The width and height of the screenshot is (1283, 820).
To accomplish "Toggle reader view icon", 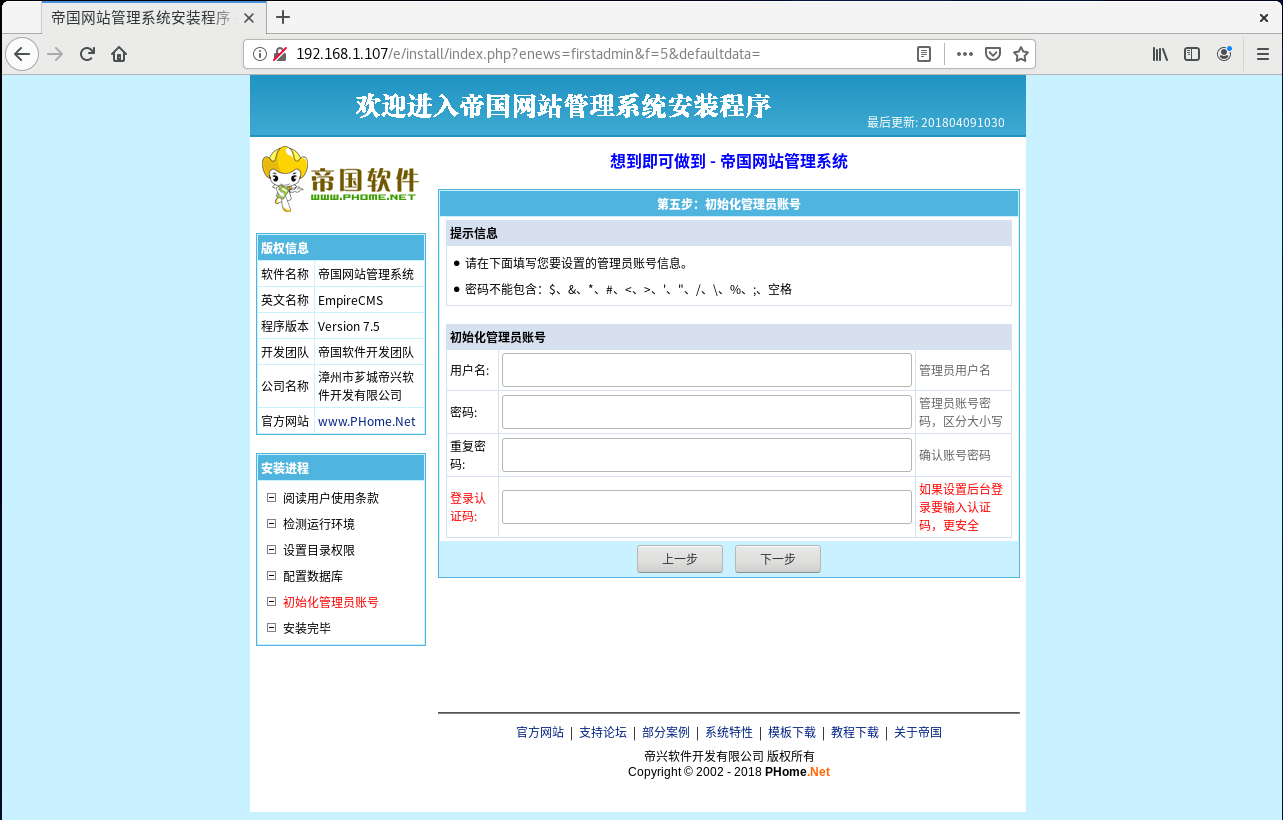I will pyautogui.click(x=924, y=54).
